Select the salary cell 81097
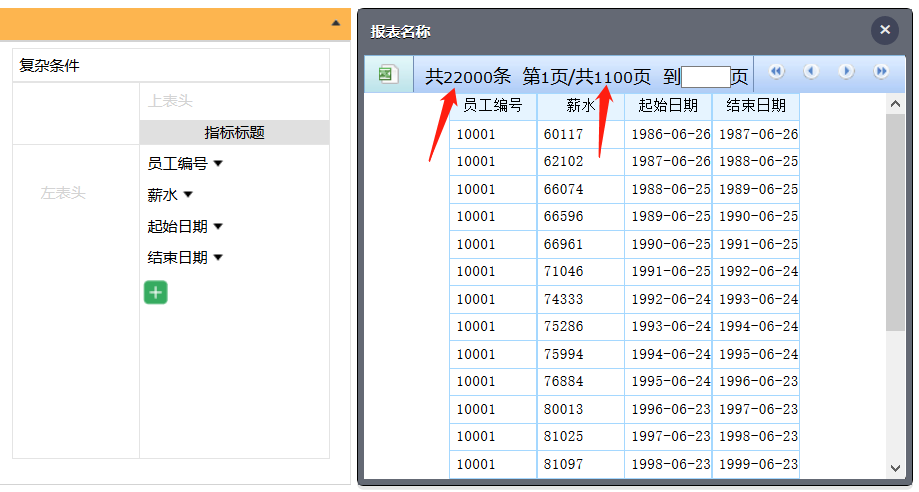Screen dimensions: 919x492 tap(581, 464)
